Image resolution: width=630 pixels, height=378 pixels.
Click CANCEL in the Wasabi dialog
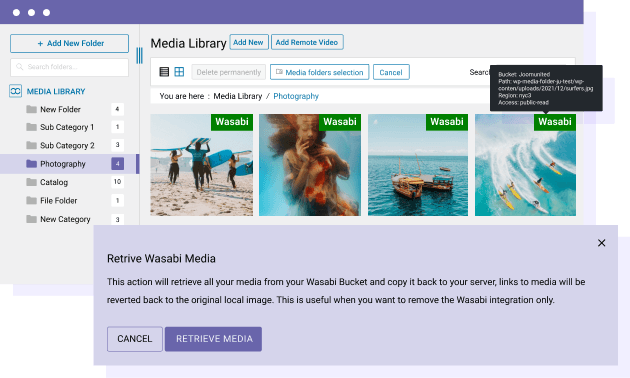135,339
